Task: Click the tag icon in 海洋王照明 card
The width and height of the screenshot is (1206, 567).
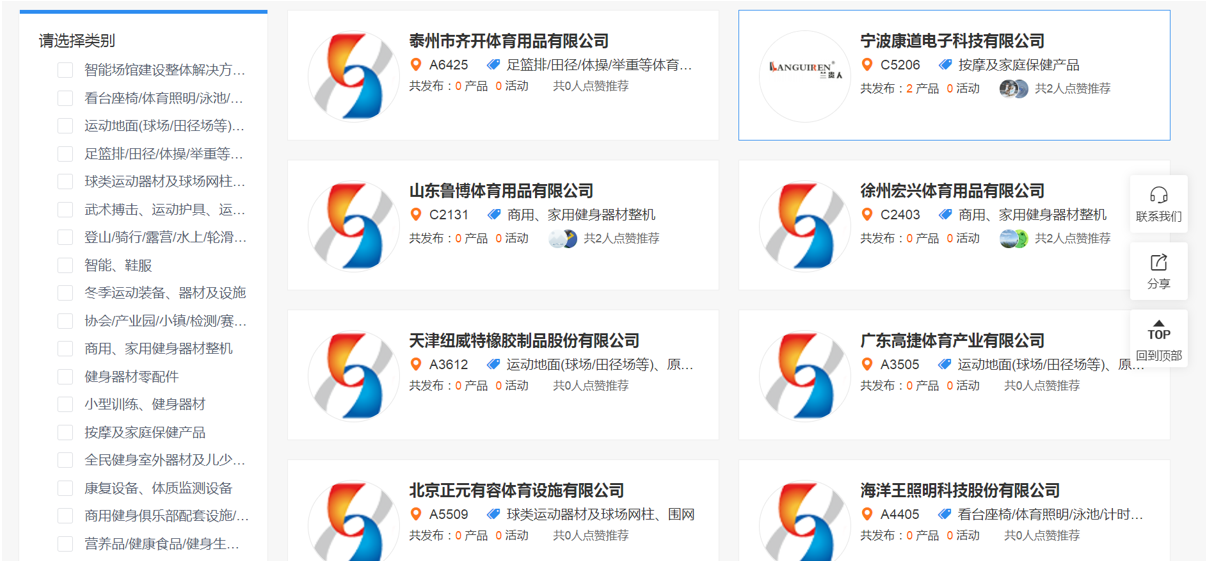Action: pyautogui.click(x=945, y=515)
